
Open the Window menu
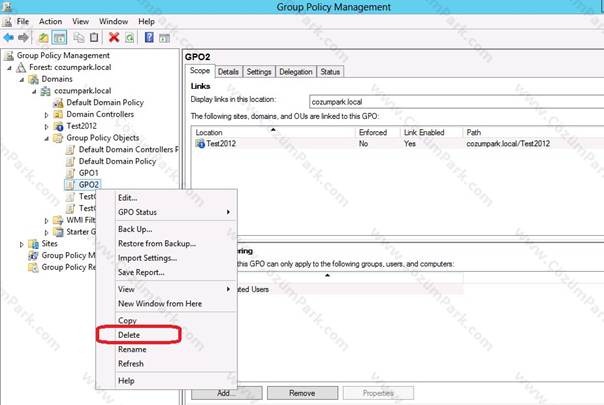pyautogui.click(x=113, y=22)
